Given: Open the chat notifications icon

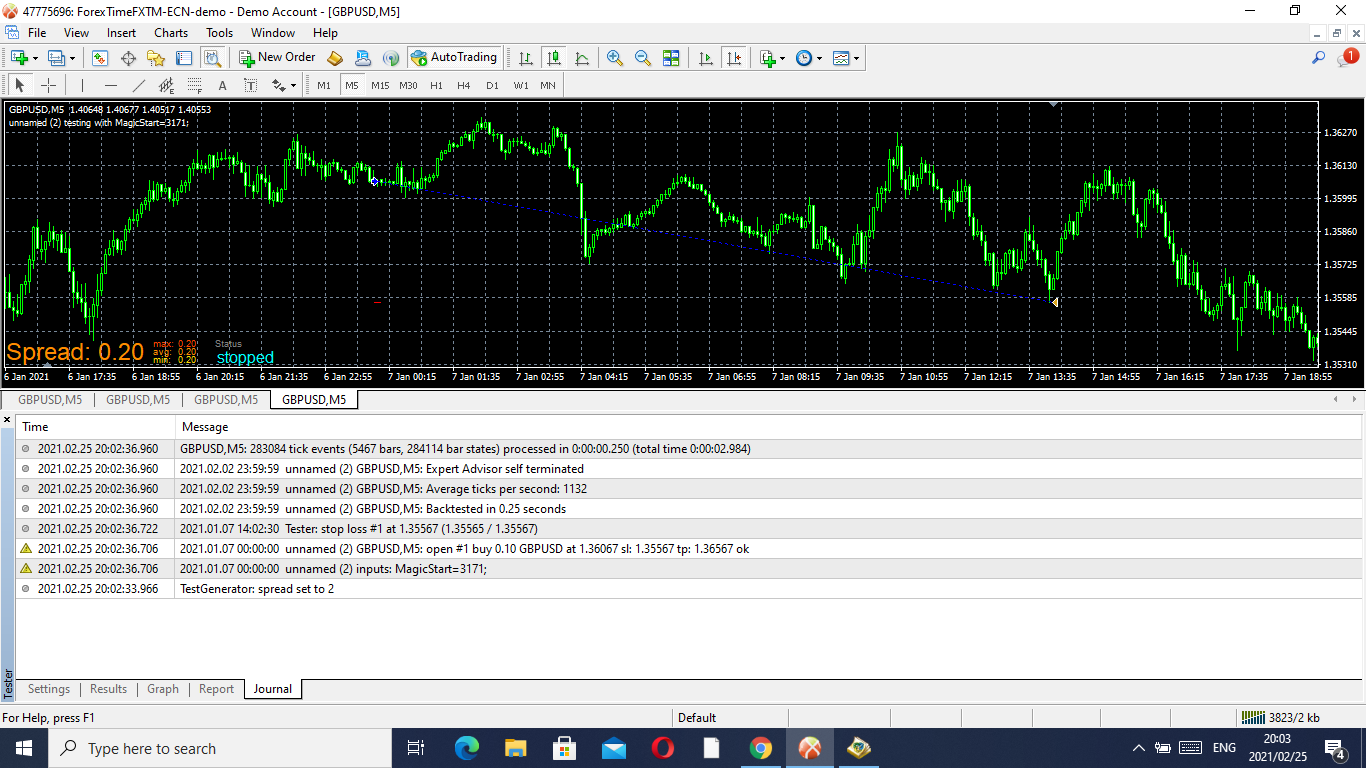Looking at the screenshot, I should pos(1346,58).
